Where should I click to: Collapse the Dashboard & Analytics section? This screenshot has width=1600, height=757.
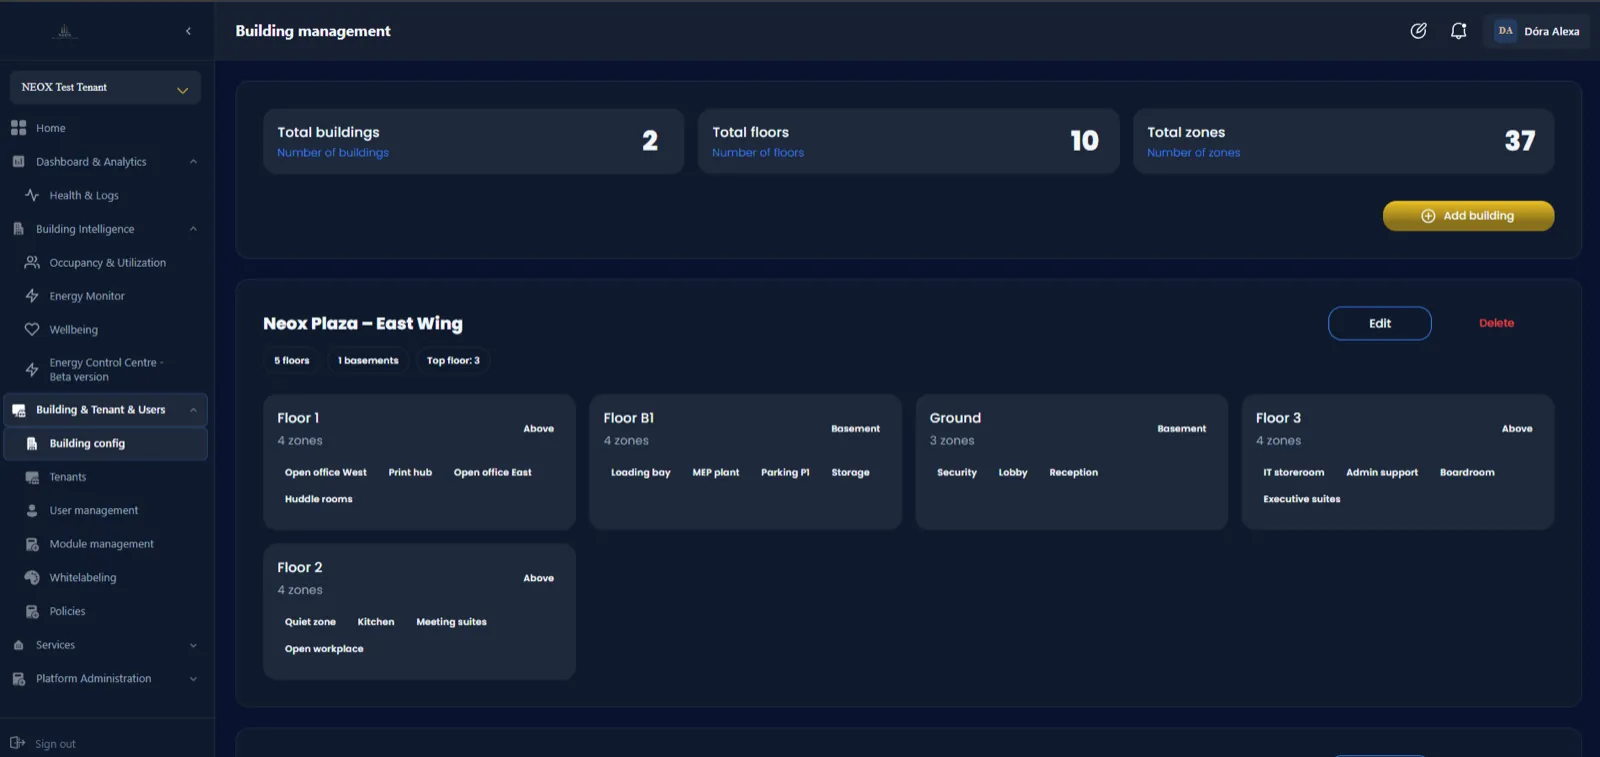(193, 161)
